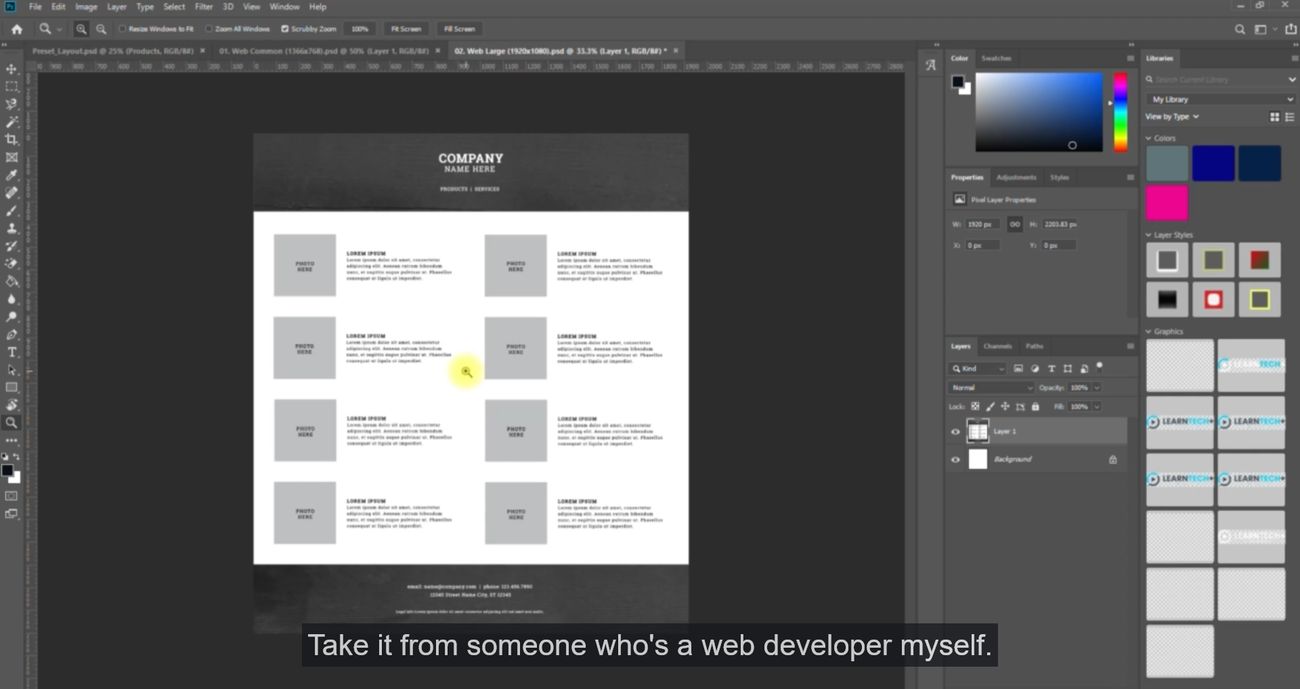1300x689 pixels.
Task: Pick the Horizontal Type tool
Action: pos(12,352)
